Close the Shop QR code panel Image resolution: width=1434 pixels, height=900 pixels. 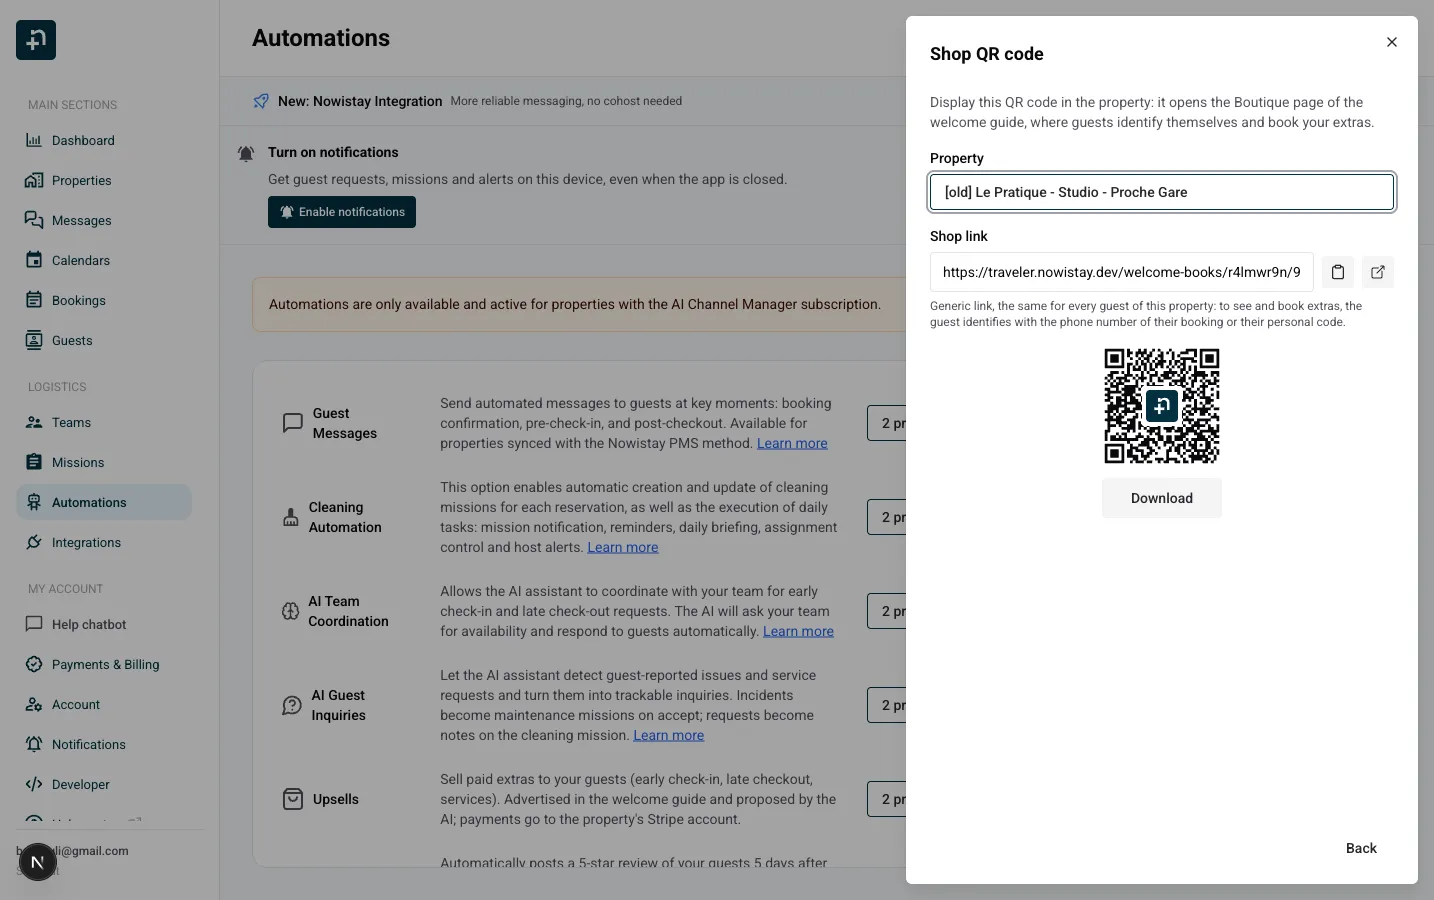1391,42
